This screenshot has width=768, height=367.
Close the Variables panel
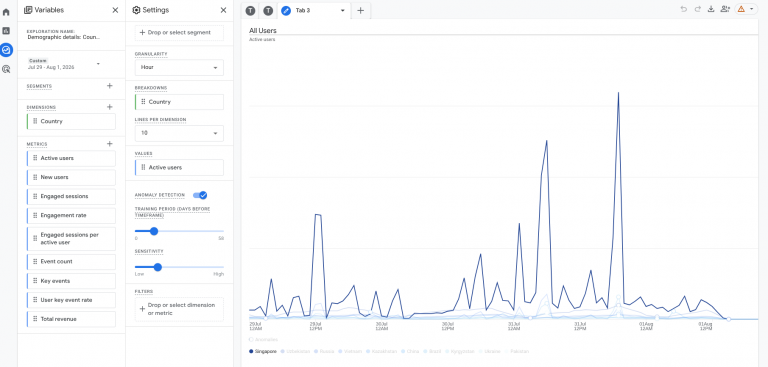(x=115, y=10)
